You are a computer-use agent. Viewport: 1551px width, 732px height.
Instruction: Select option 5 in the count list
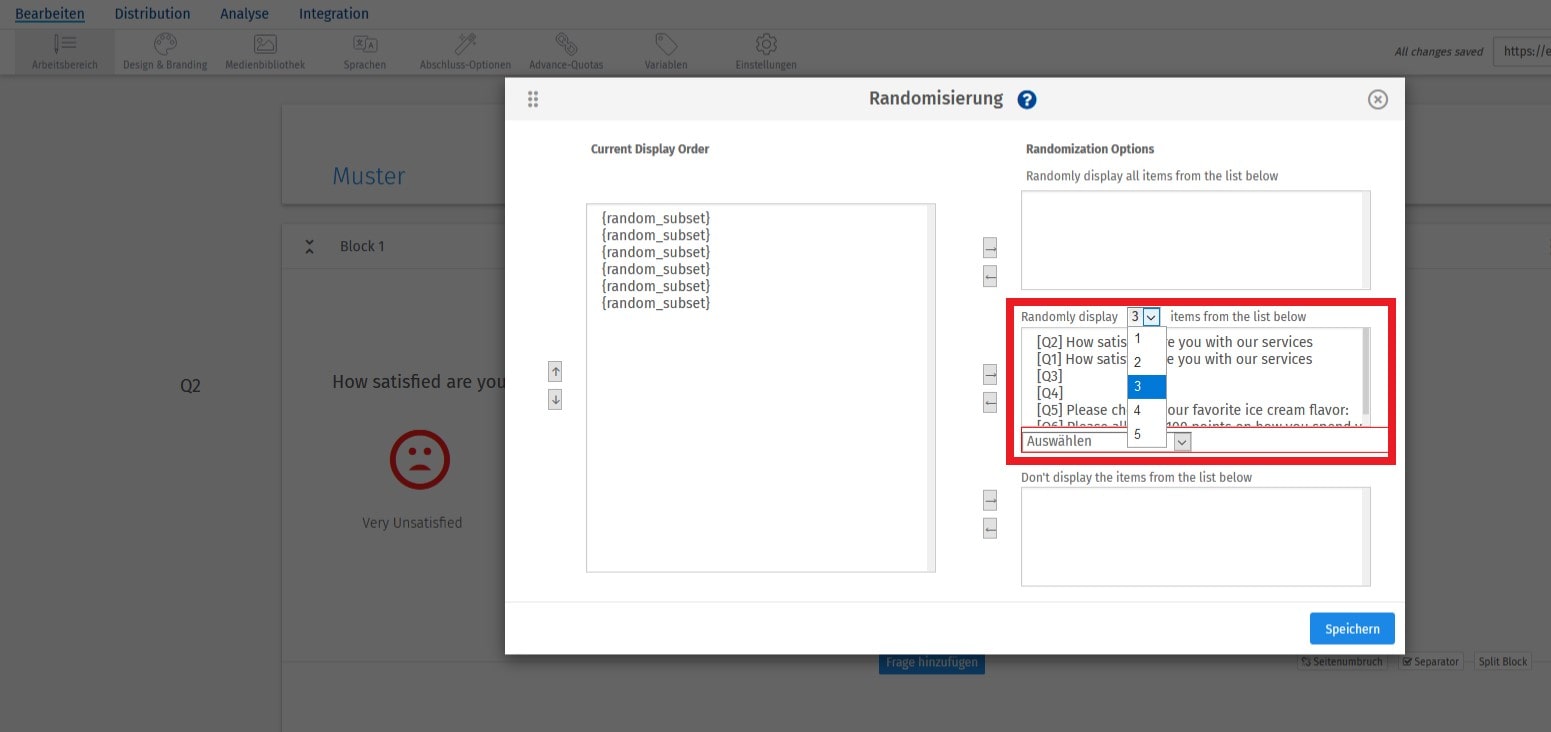click(x=1137, y=434)
